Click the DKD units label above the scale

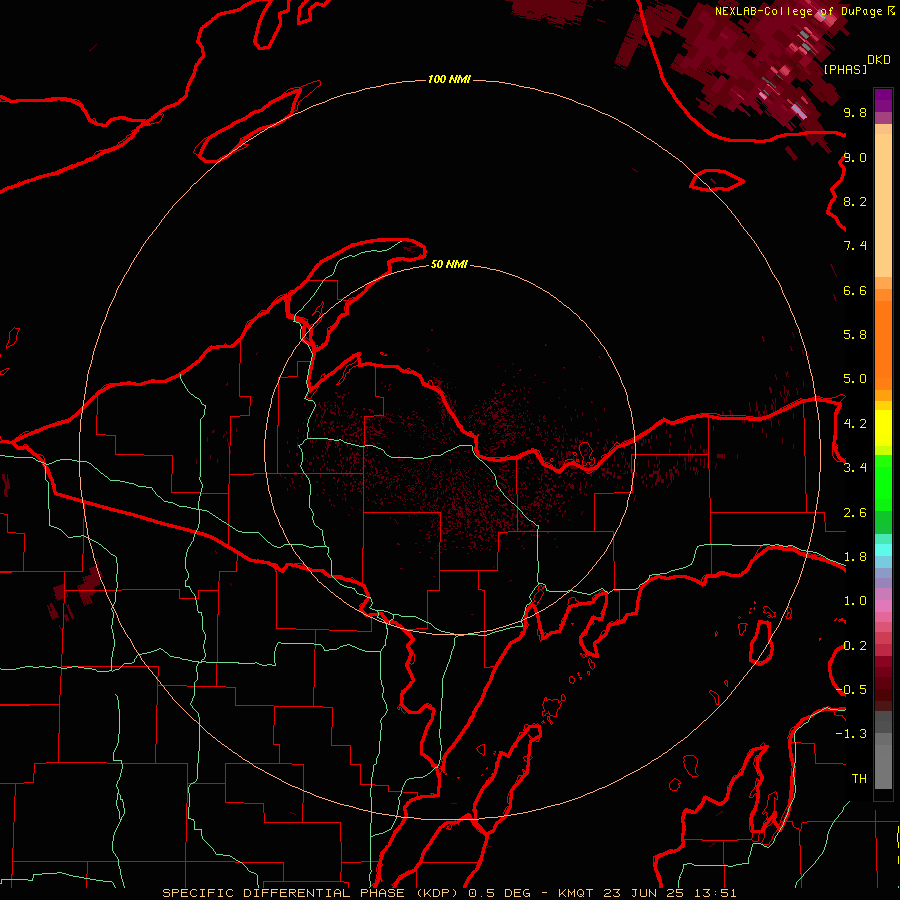click(x=878, y=59)
